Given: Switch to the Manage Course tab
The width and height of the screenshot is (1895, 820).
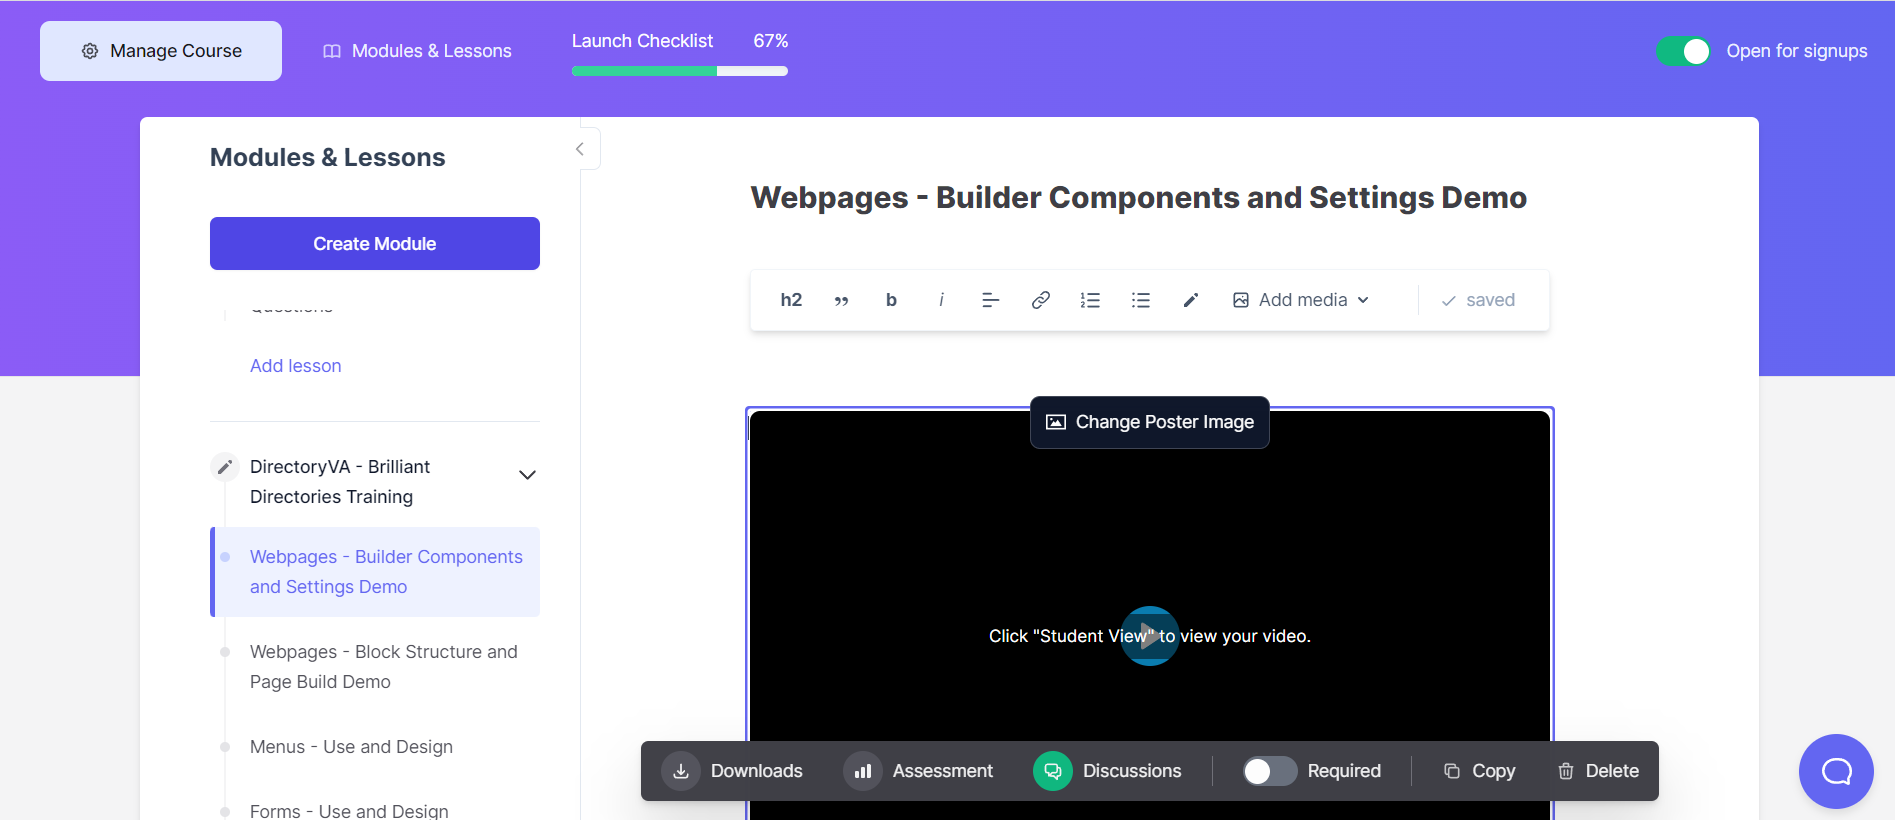Looking at the screenshot, I should point(161,51).
